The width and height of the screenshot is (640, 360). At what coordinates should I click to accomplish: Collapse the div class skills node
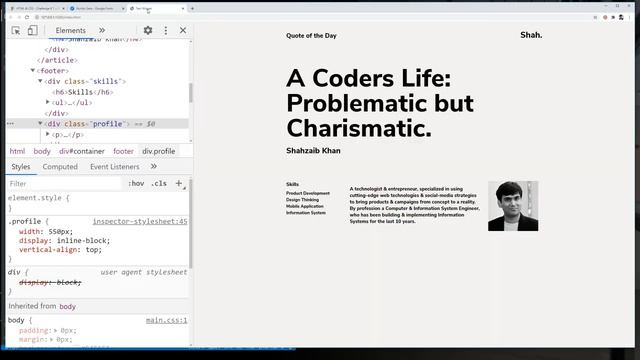point(40,81)
